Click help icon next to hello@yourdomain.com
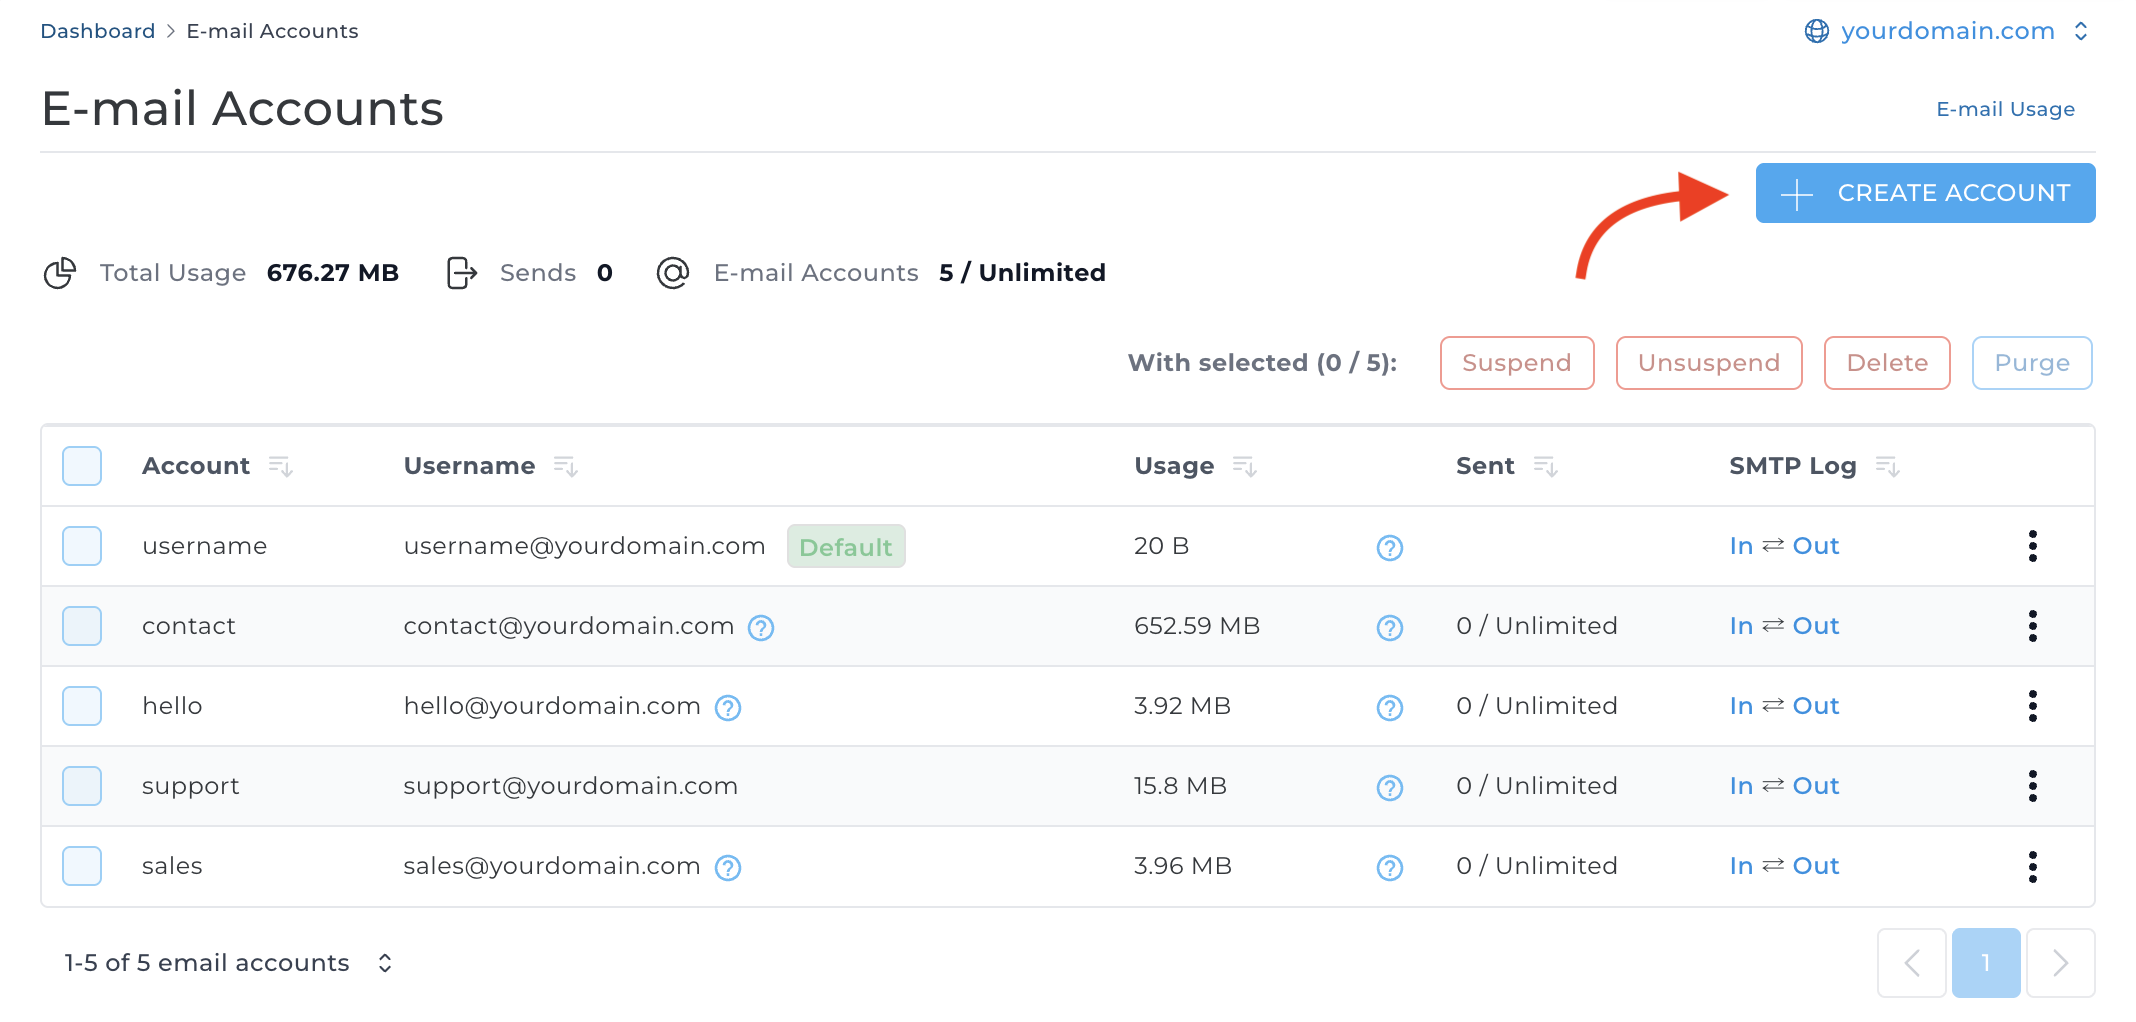Viewport: 2136px width, 1022px height. click(728, 708)
